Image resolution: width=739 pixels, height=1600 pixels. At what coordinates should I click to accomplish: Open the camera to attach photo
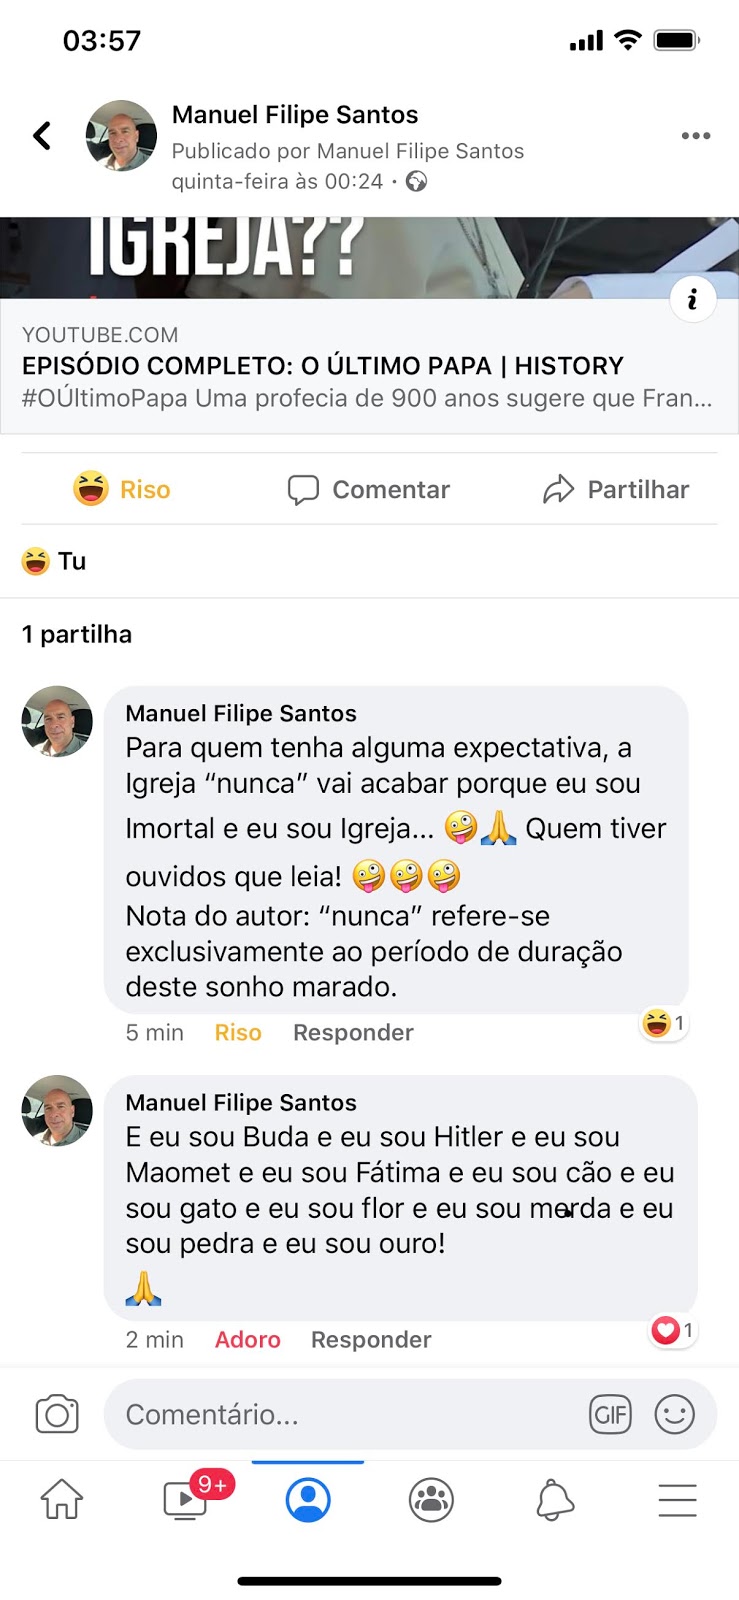point(57,1414)
